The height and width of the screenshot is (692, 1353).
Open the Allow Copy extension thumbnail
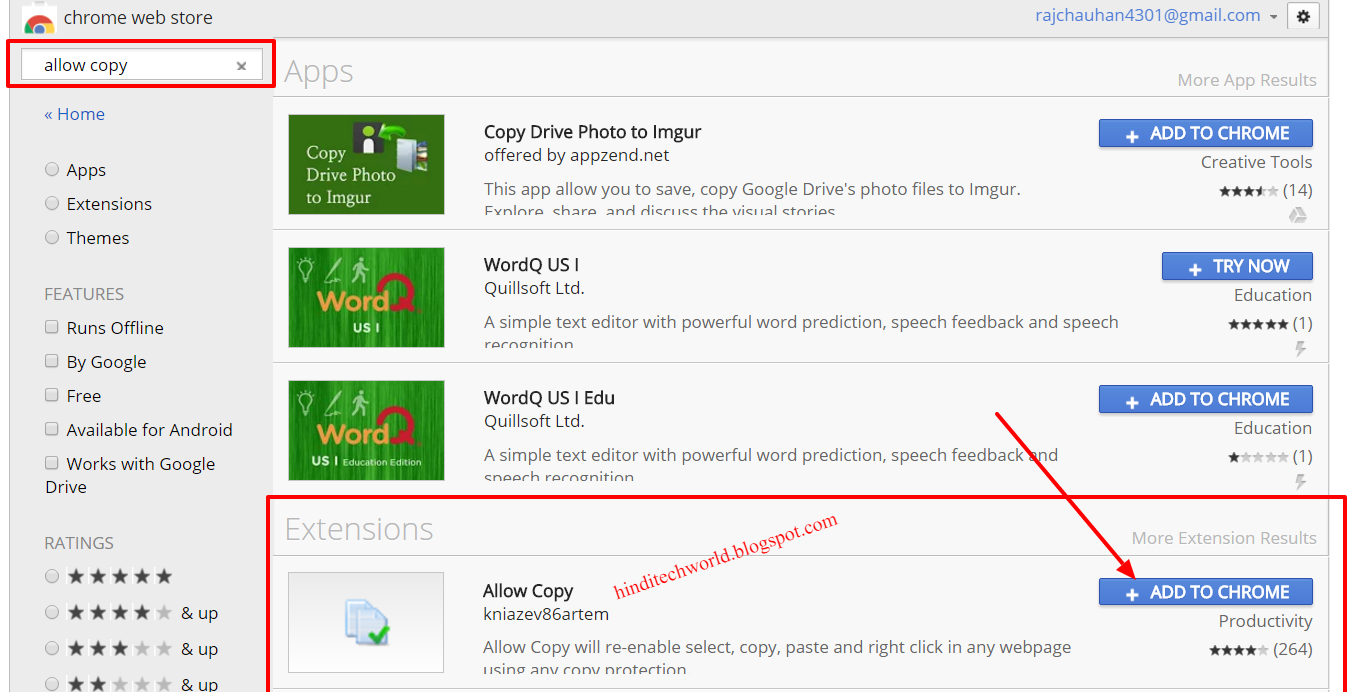pos(366,622)
